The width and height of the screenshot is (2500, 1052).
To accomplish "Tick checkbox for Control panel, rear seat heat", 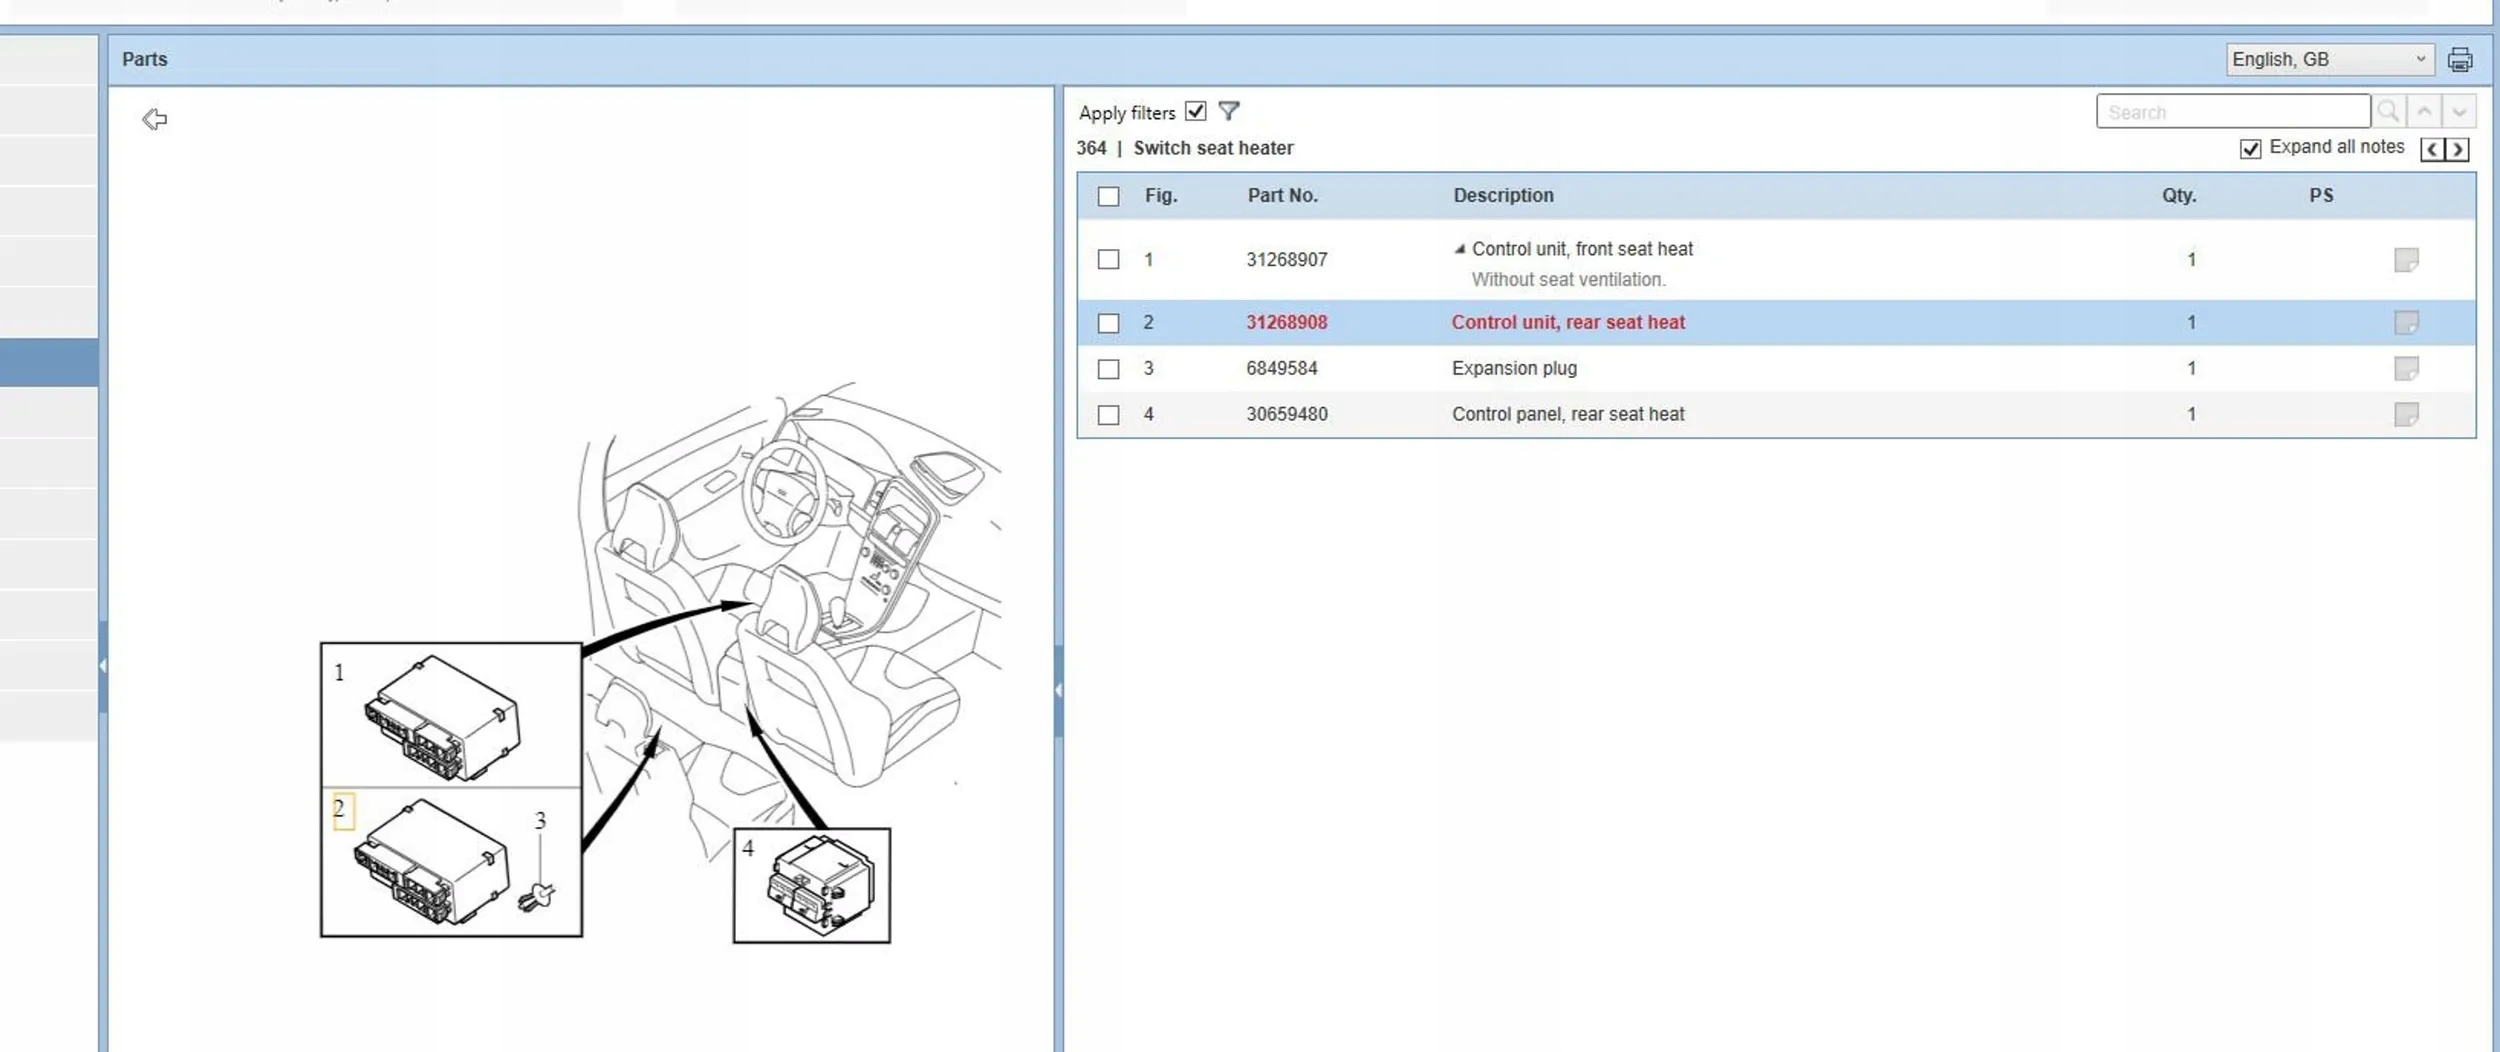I will point(1108,415).
